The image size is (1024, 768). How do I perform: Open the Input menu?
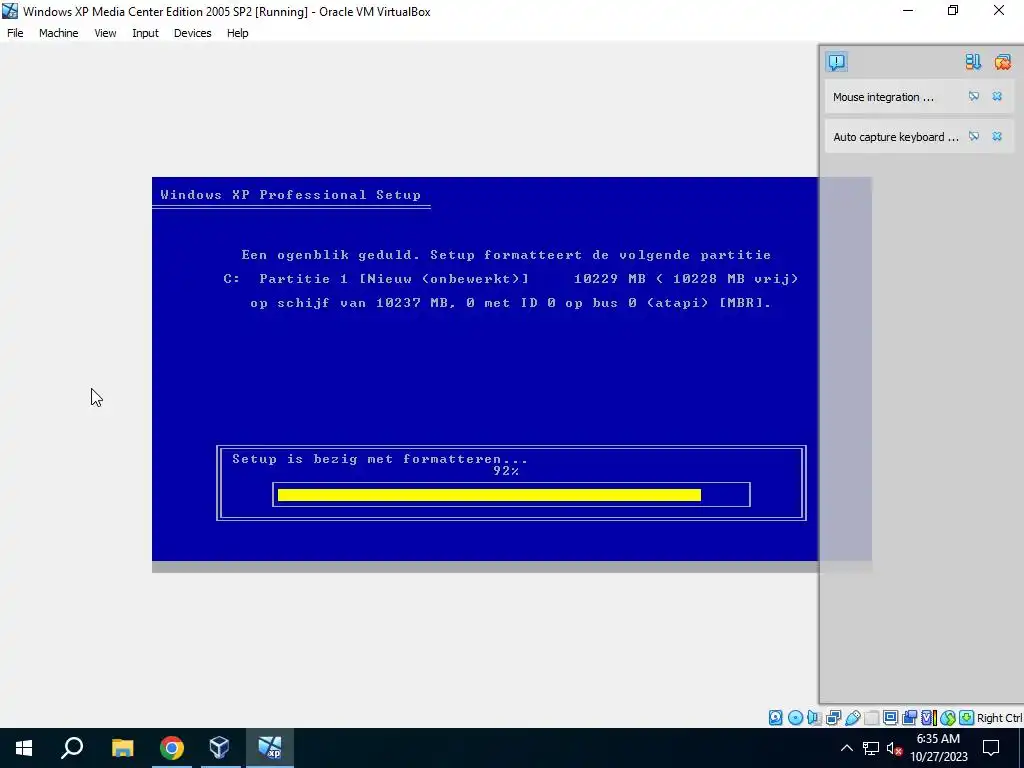(145, 33)
